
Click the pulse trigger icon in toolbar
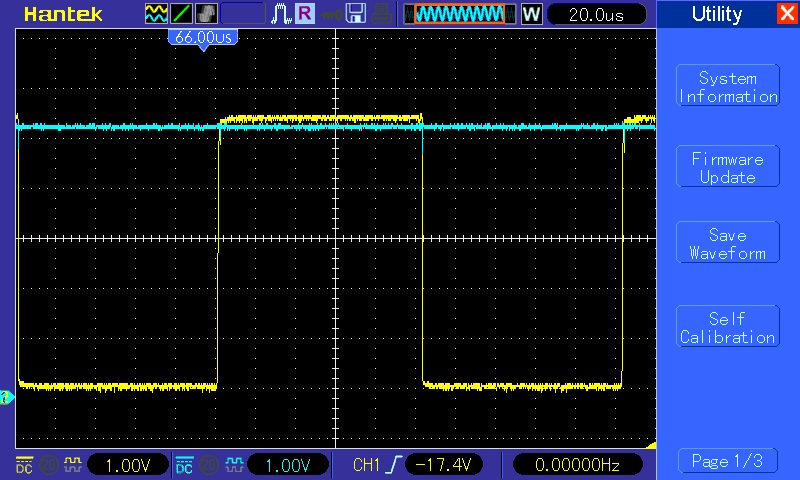280,14
